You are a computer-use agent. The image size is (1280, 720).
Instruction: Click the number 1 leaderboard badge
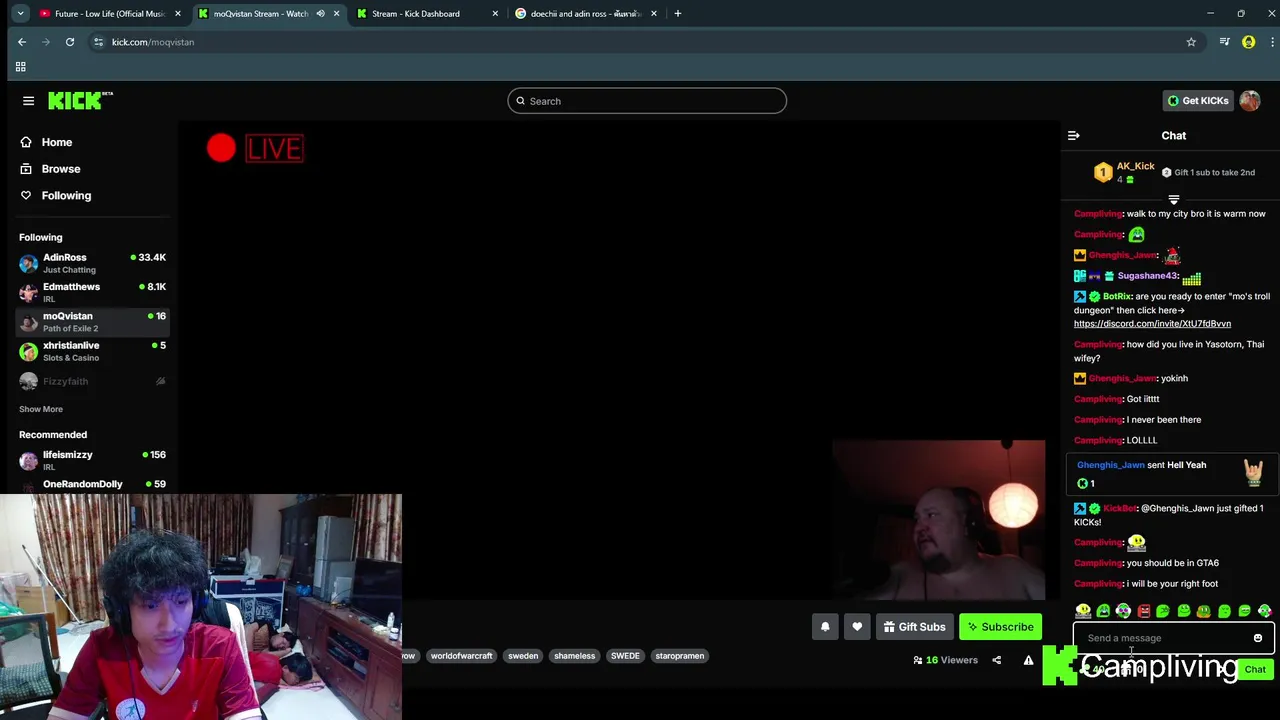(x=1102, y=173)
